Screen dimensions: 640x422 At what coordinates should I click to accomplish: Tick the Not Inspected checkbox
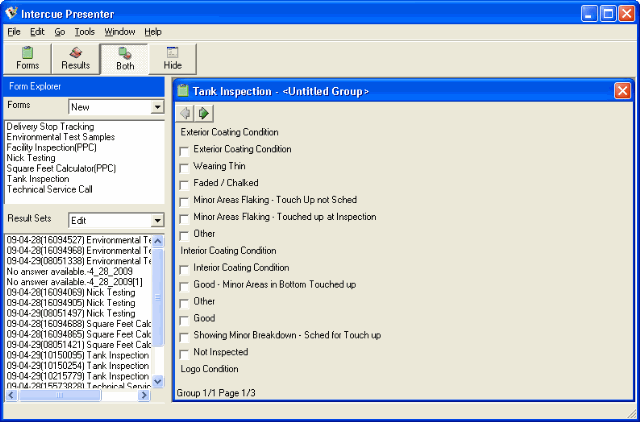click(x=184, y=354)
